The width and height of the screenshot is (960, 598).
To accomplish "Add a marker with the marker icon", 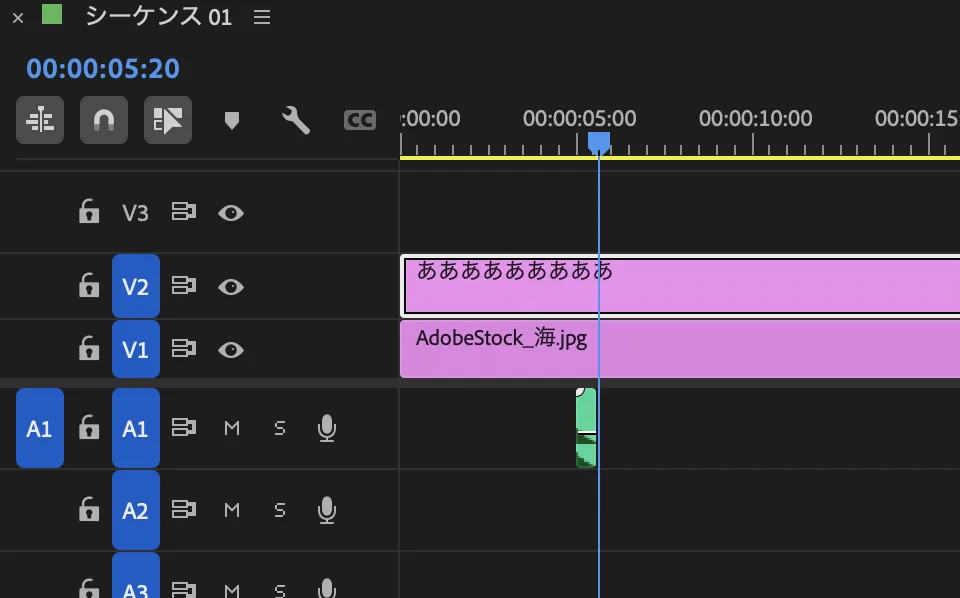I will (232, 121).
